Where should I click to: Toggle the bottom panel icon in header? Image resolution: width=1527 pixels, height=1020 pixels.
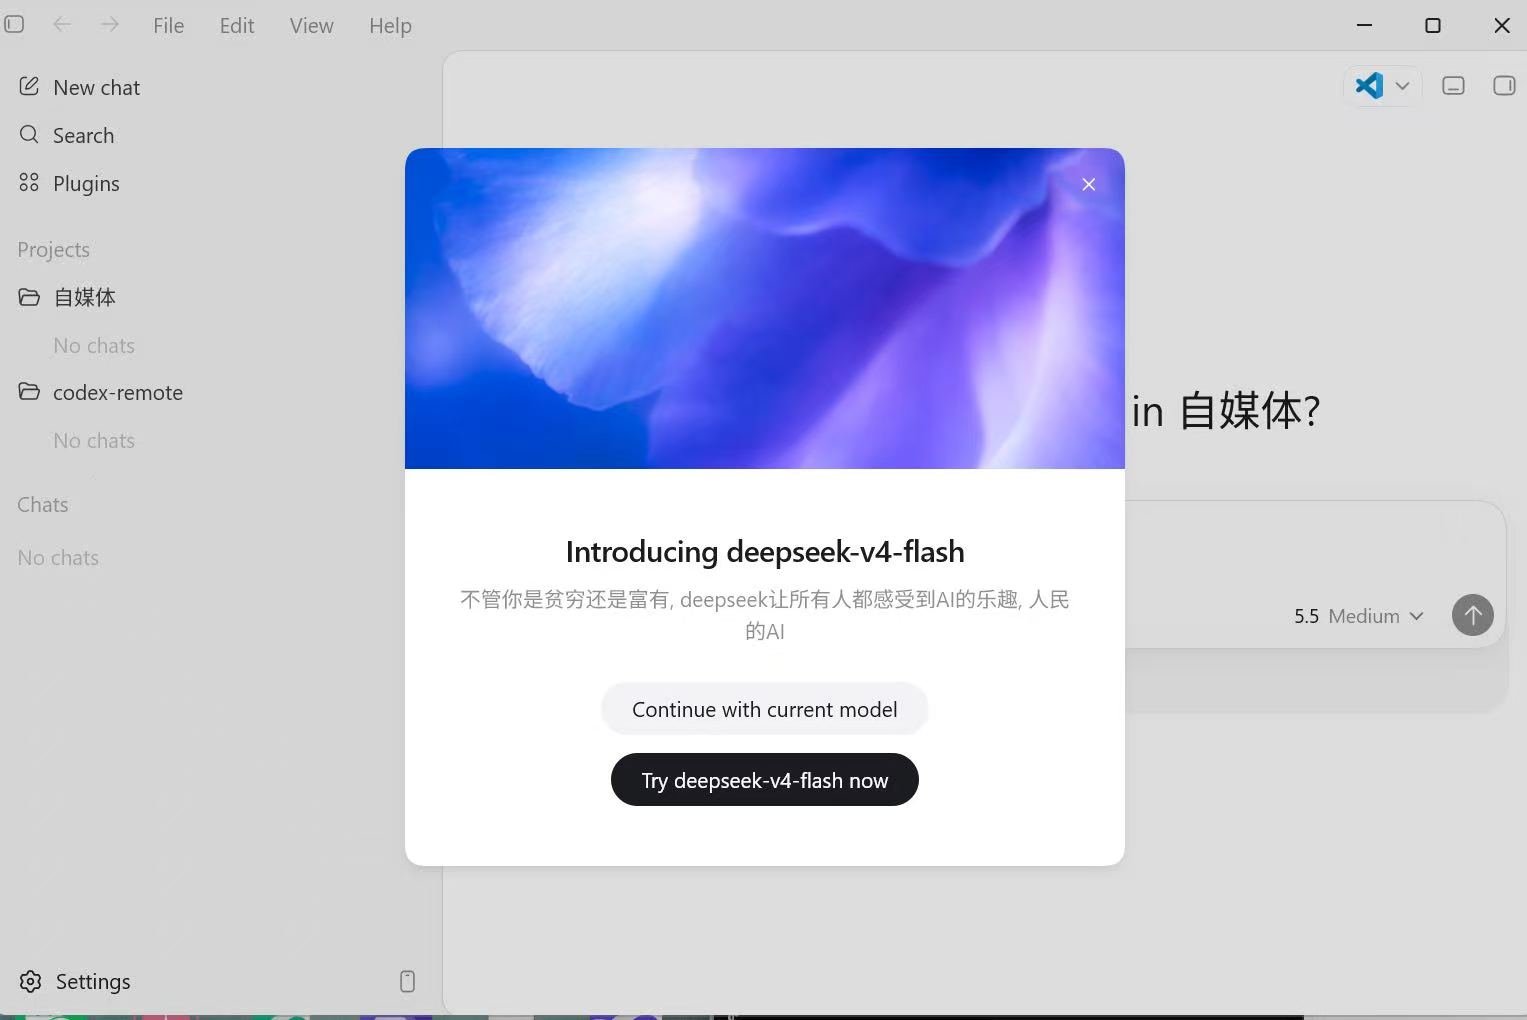click(1453, 86)
